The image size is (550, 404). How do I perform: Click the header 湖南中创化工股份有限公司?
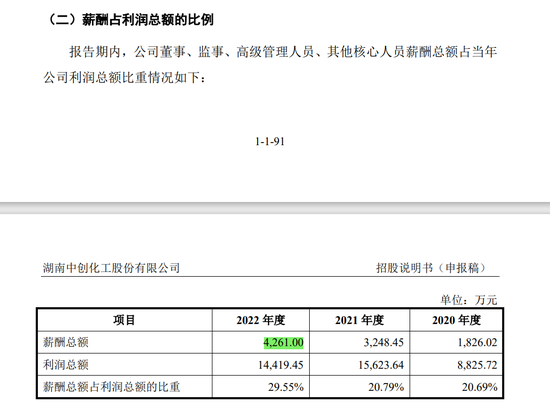coord(111,268)
